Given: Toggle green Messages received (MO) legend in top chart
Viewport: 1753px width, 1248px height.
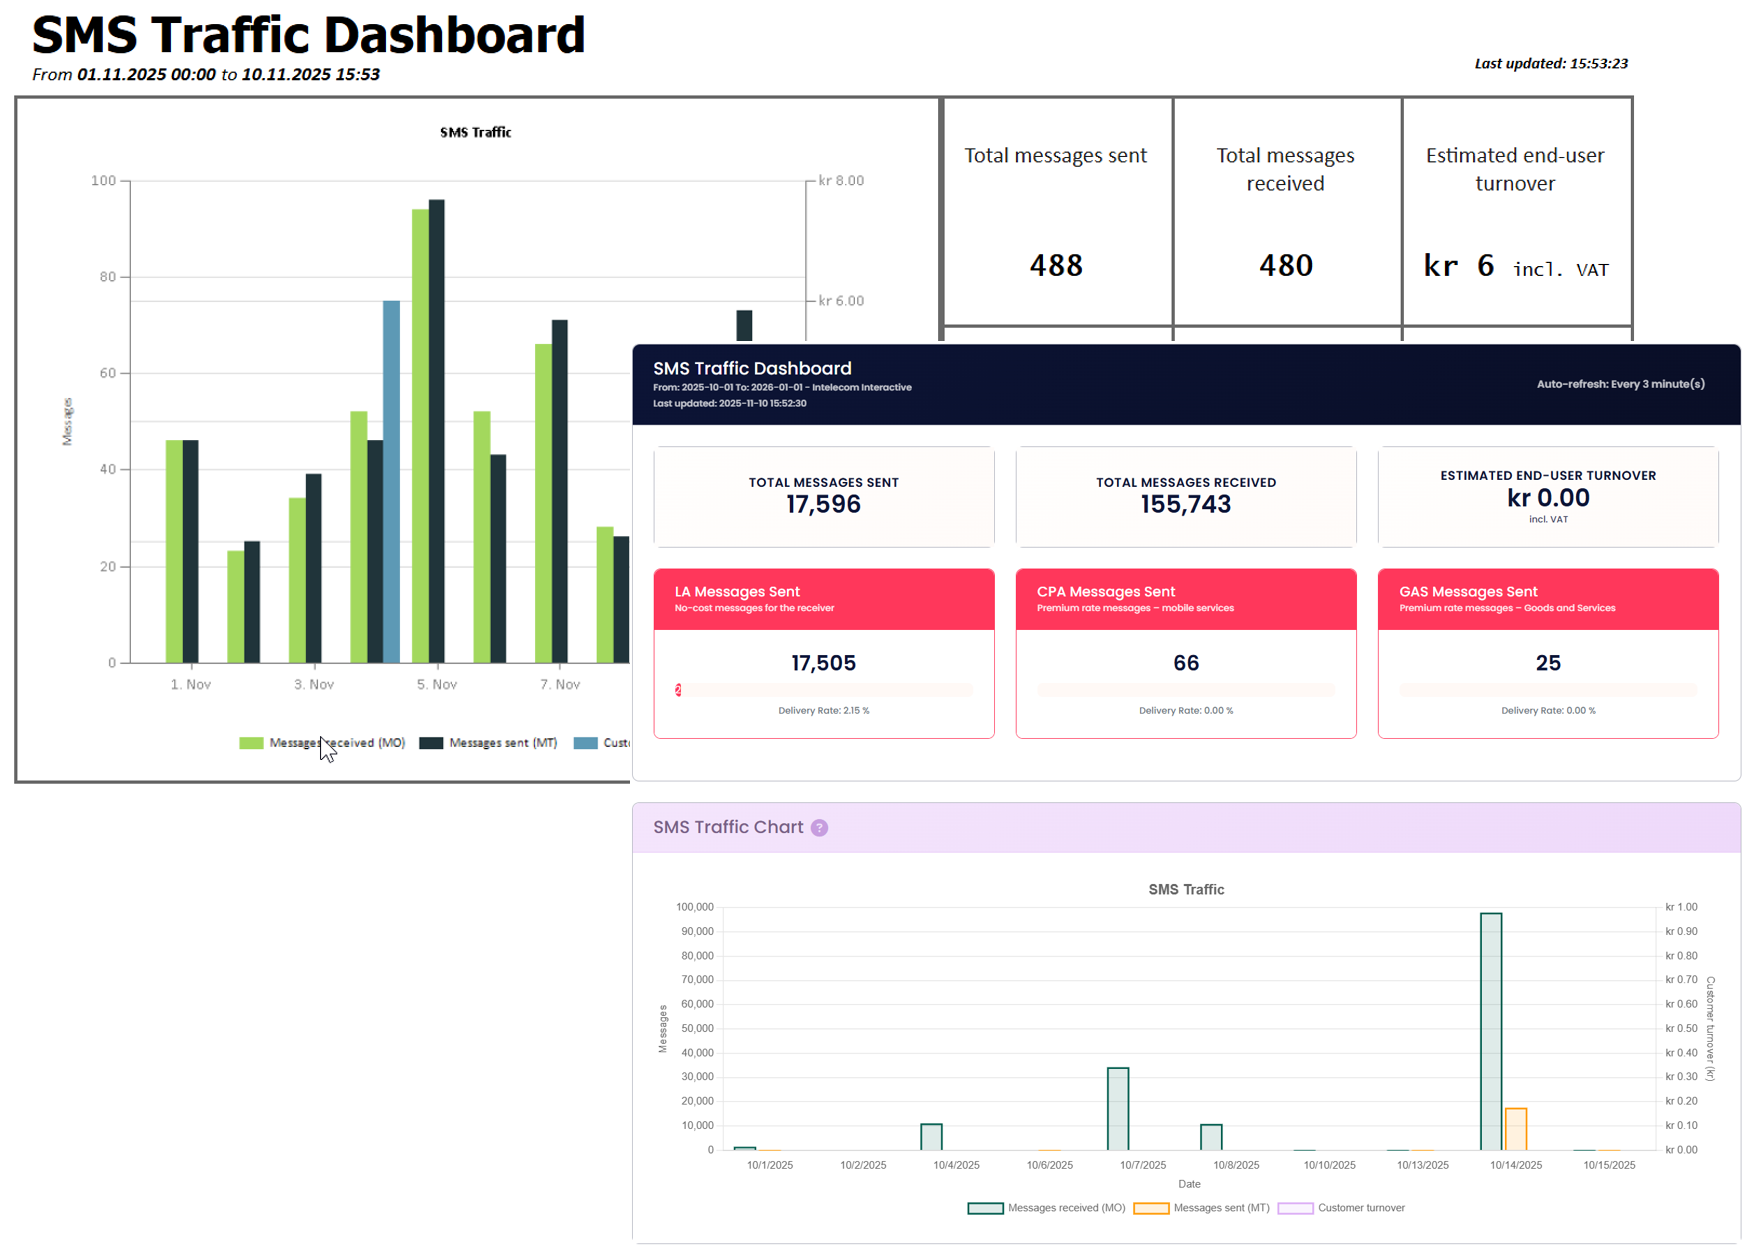Looking at the screenshot, I should click(322, 743).
